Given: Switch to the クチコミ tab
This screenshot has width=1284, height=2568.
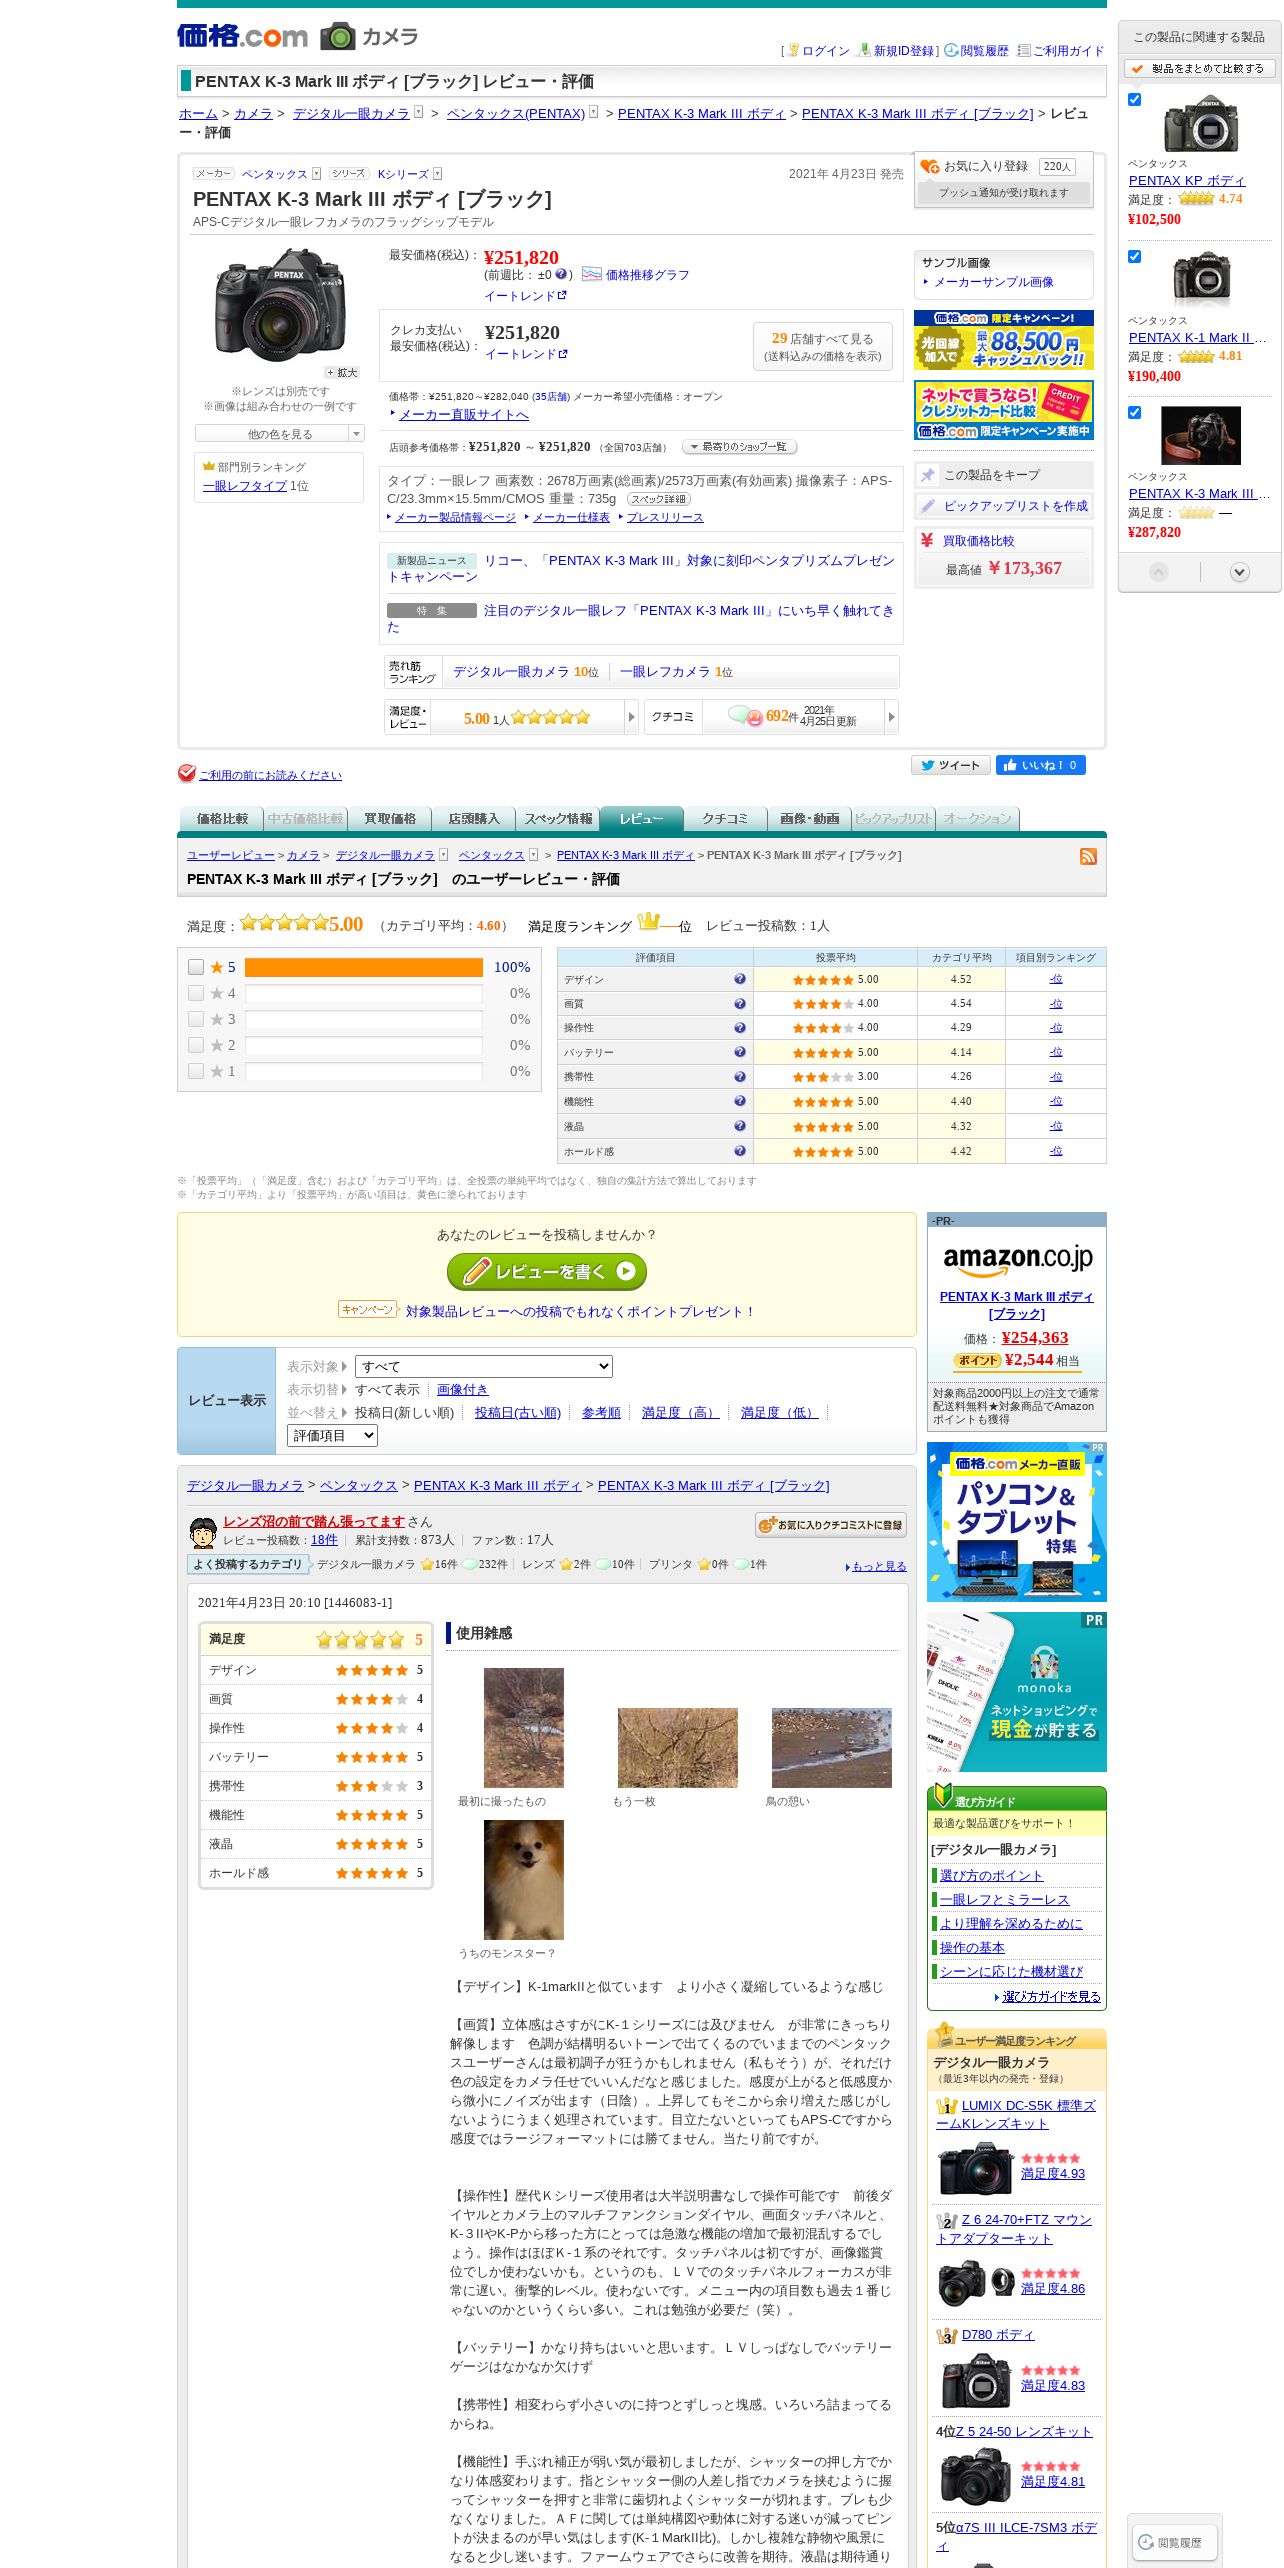Looking at the screenshot, I should tap(725, 819).
